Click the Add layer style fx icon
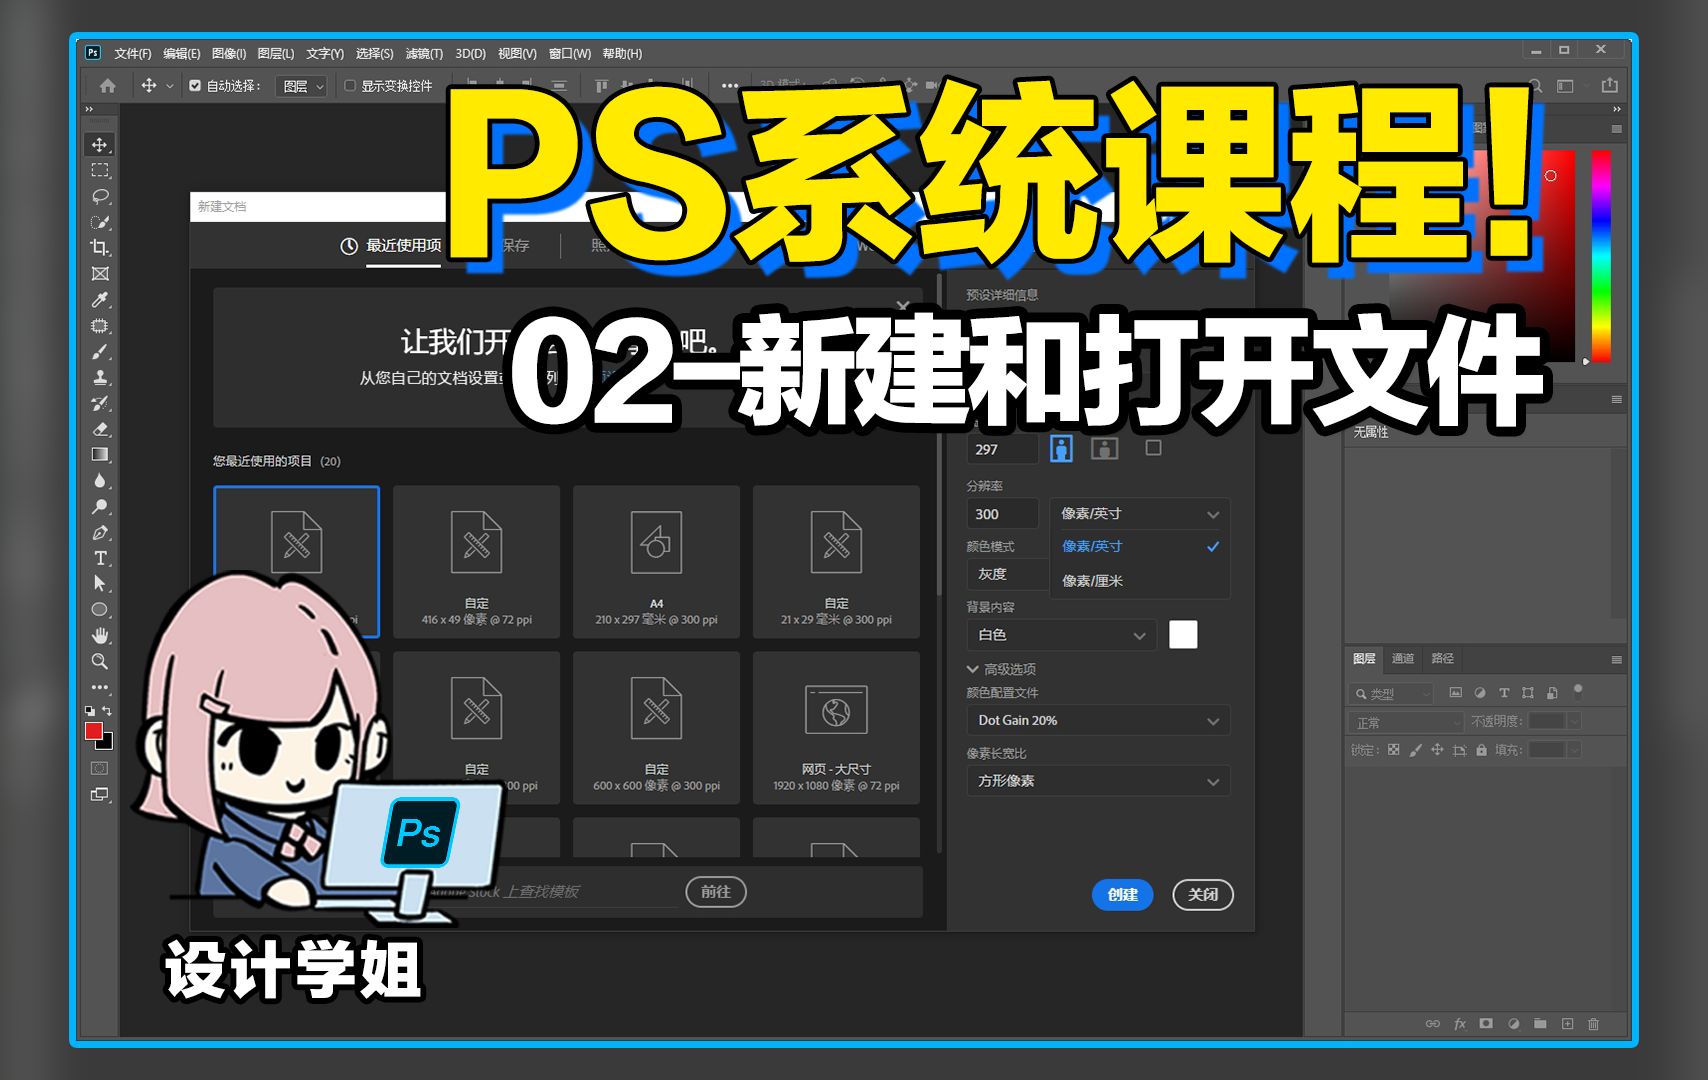The image size is (1708, 1080). point(1459,1024)
